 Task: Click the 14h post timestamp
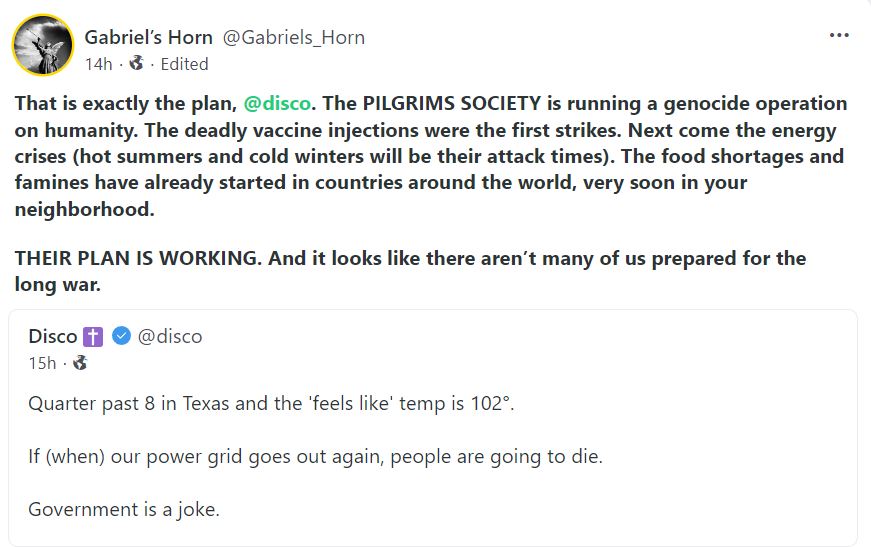tap(98, 64)
